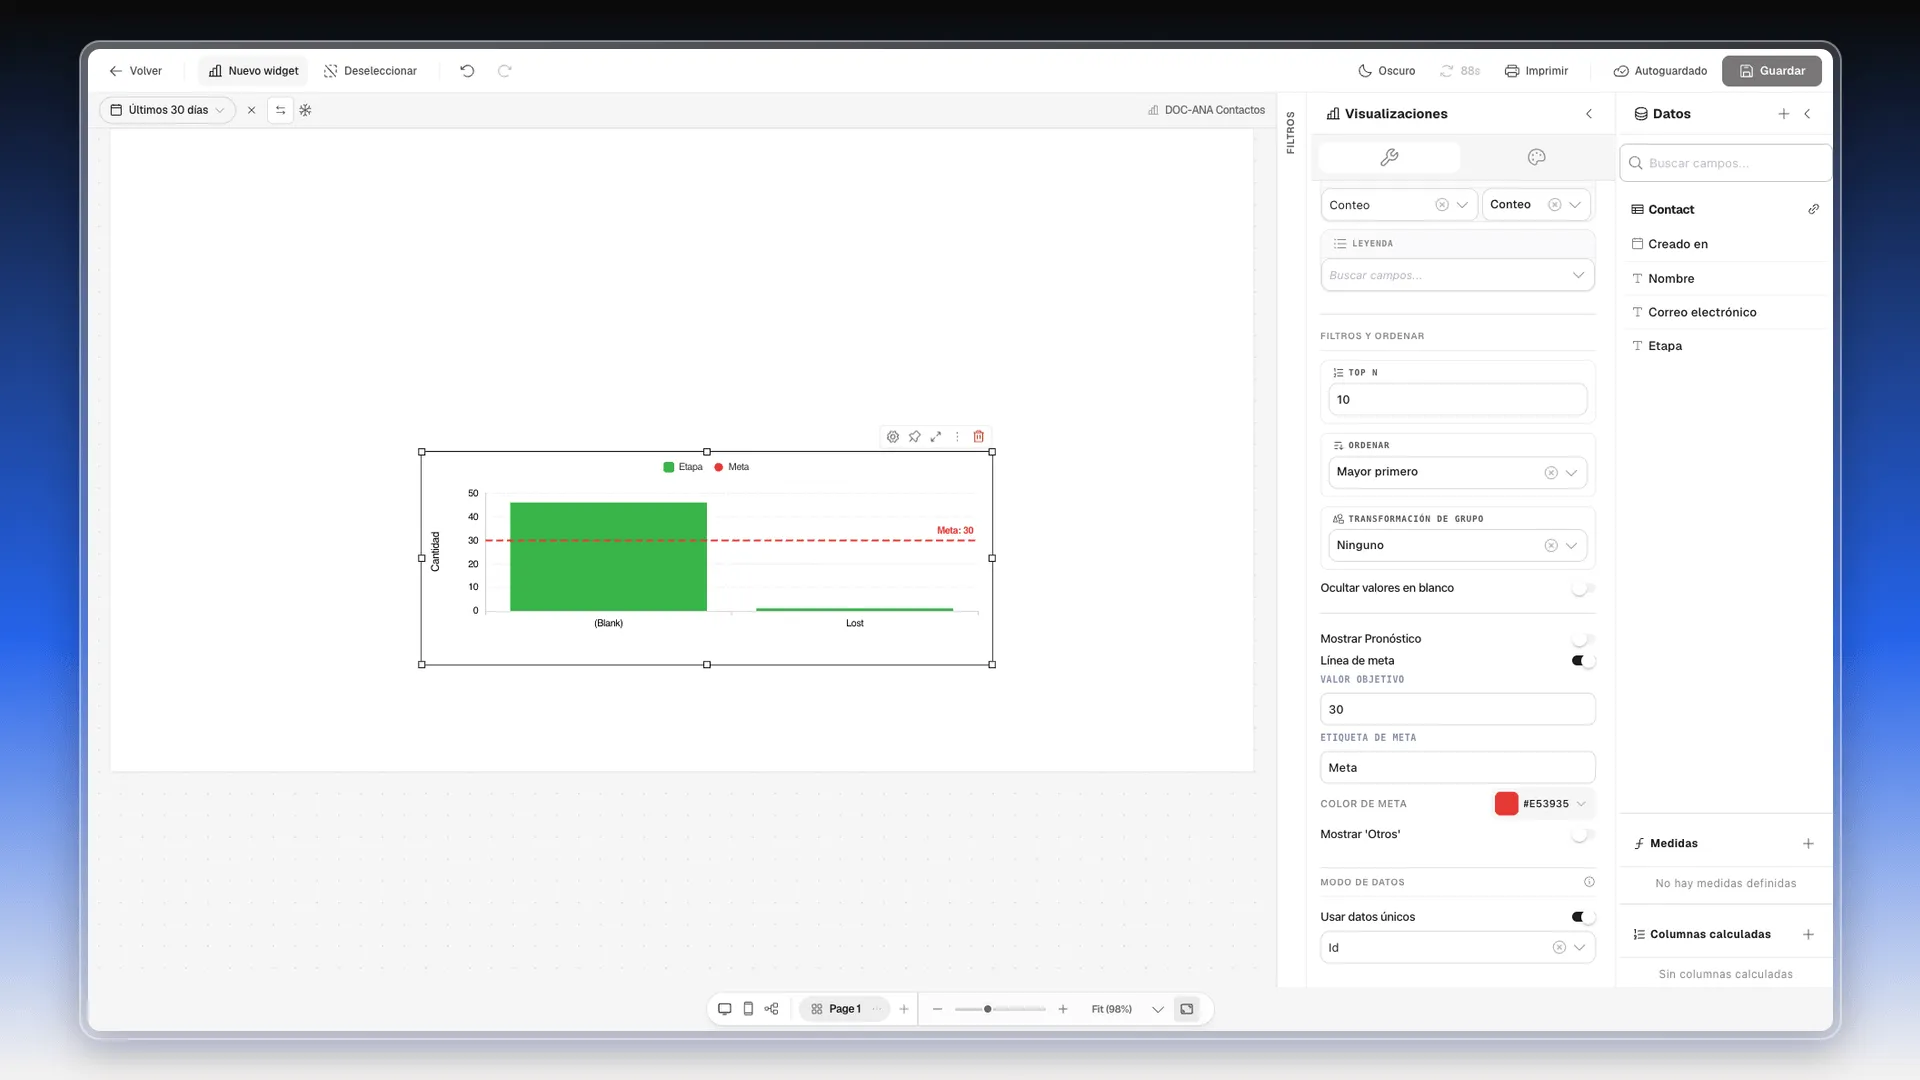Toggle Oscuro dark mode

pyautogui.click(x=1387, y=71)
